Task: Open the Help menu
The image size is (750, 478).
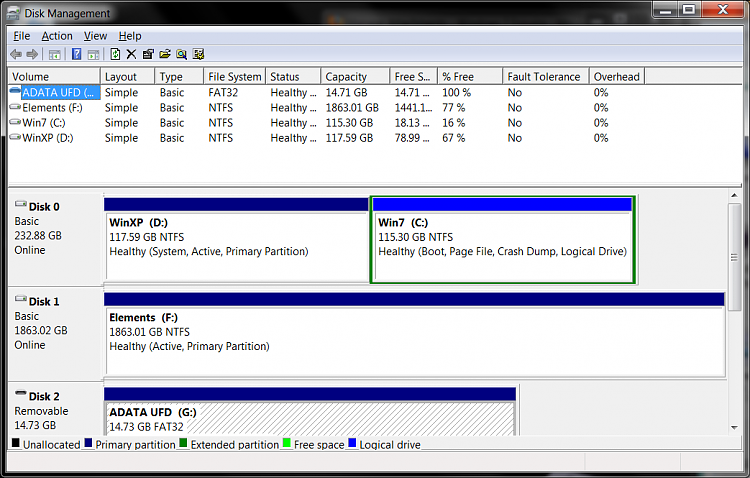Action: [x=130, y=36]
